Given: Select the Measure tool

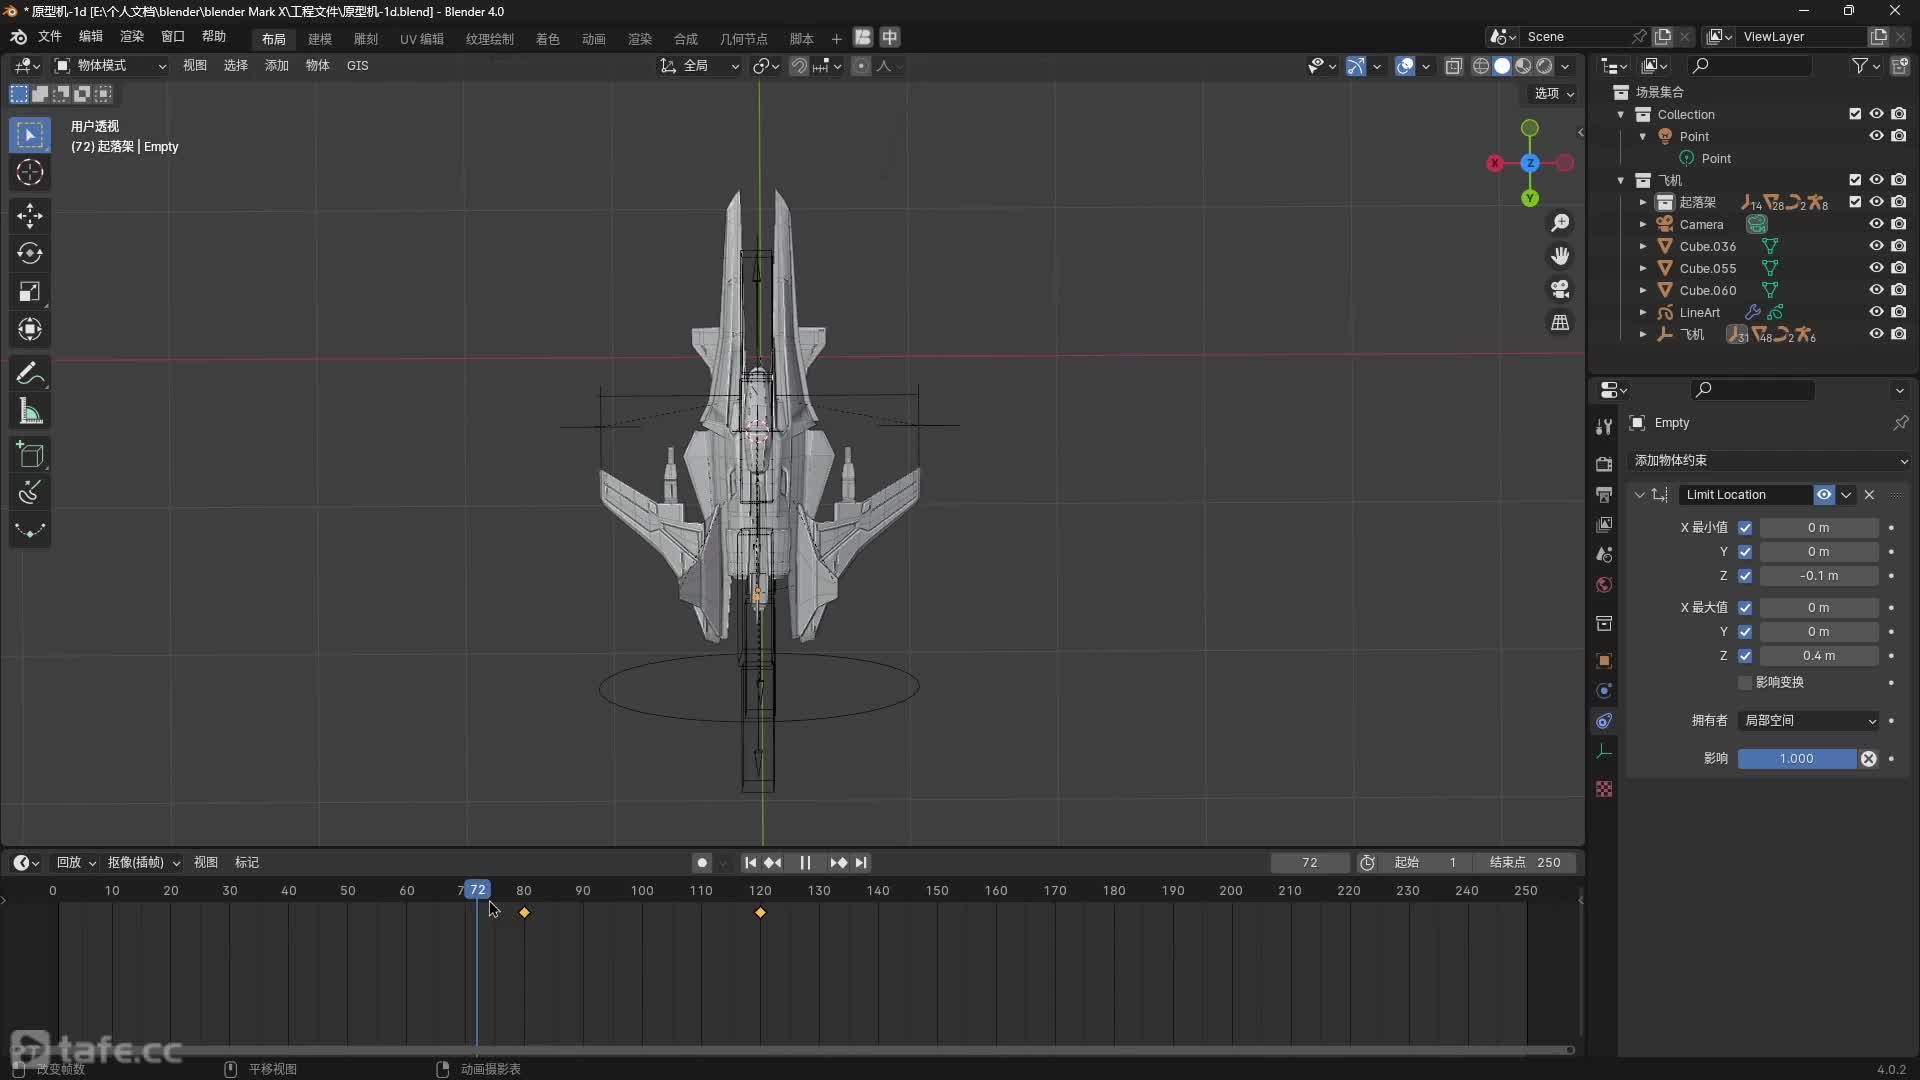Looking at the screenshot, I should click(x=30, y=412).
